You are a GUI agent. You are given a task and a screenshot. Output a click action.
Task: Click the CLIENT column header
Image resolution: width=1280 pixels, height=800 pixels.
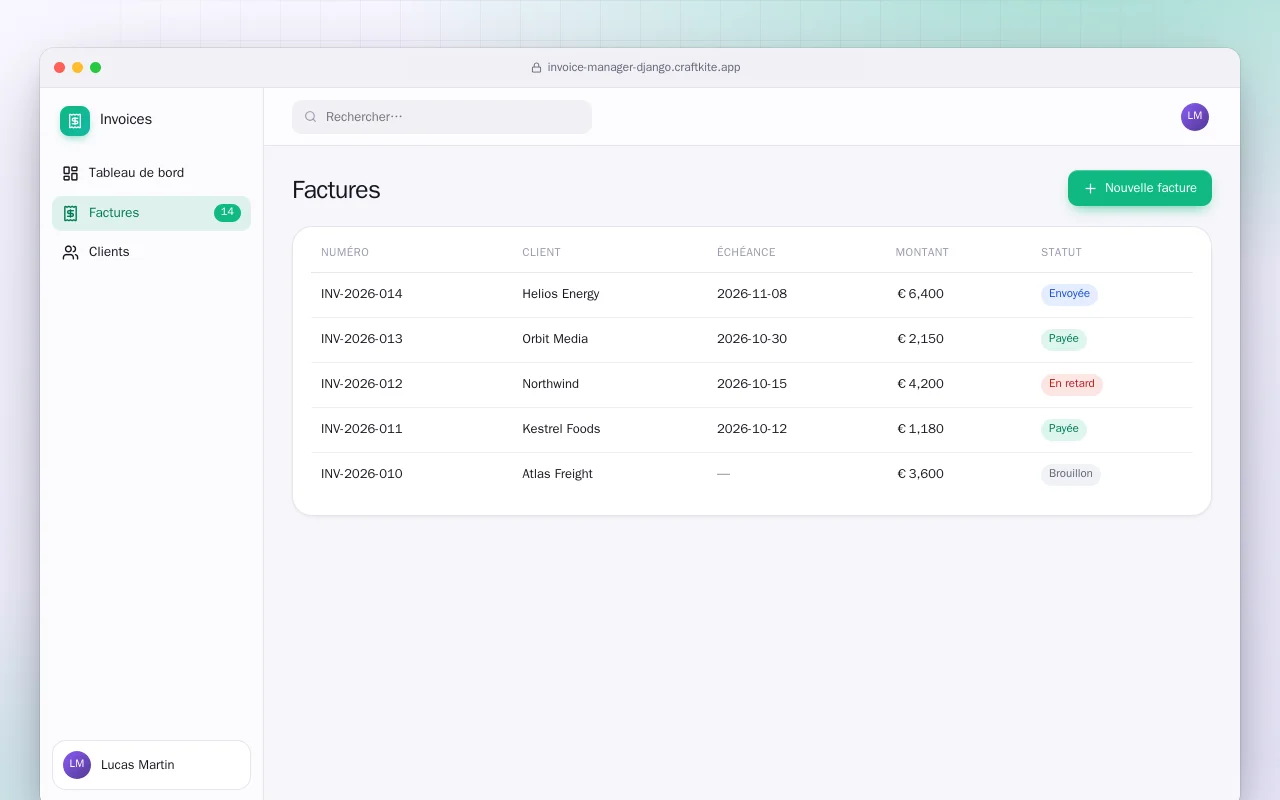[541, 253]
